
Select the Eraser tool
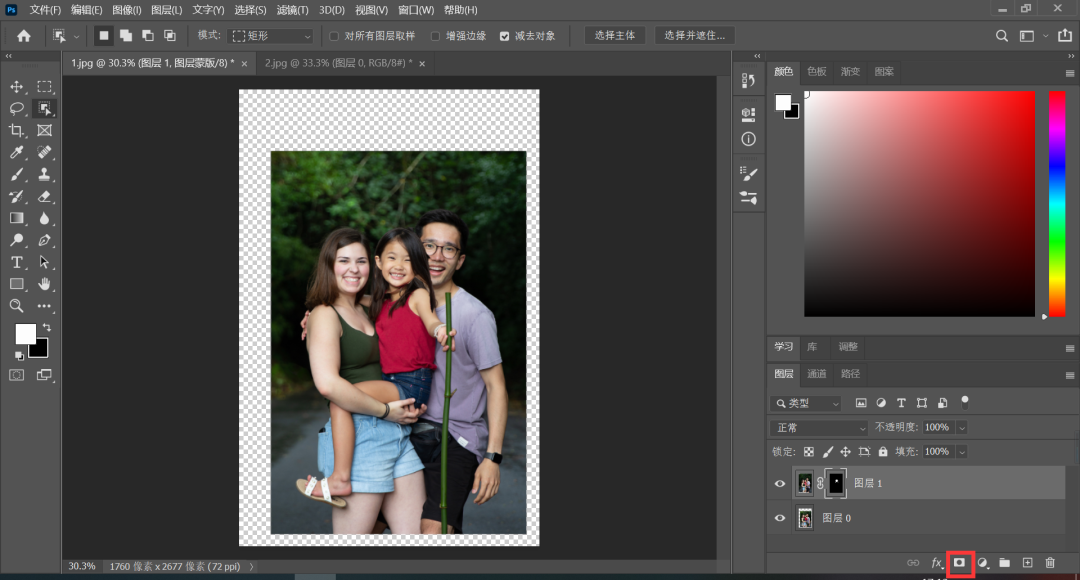[45, 196]
